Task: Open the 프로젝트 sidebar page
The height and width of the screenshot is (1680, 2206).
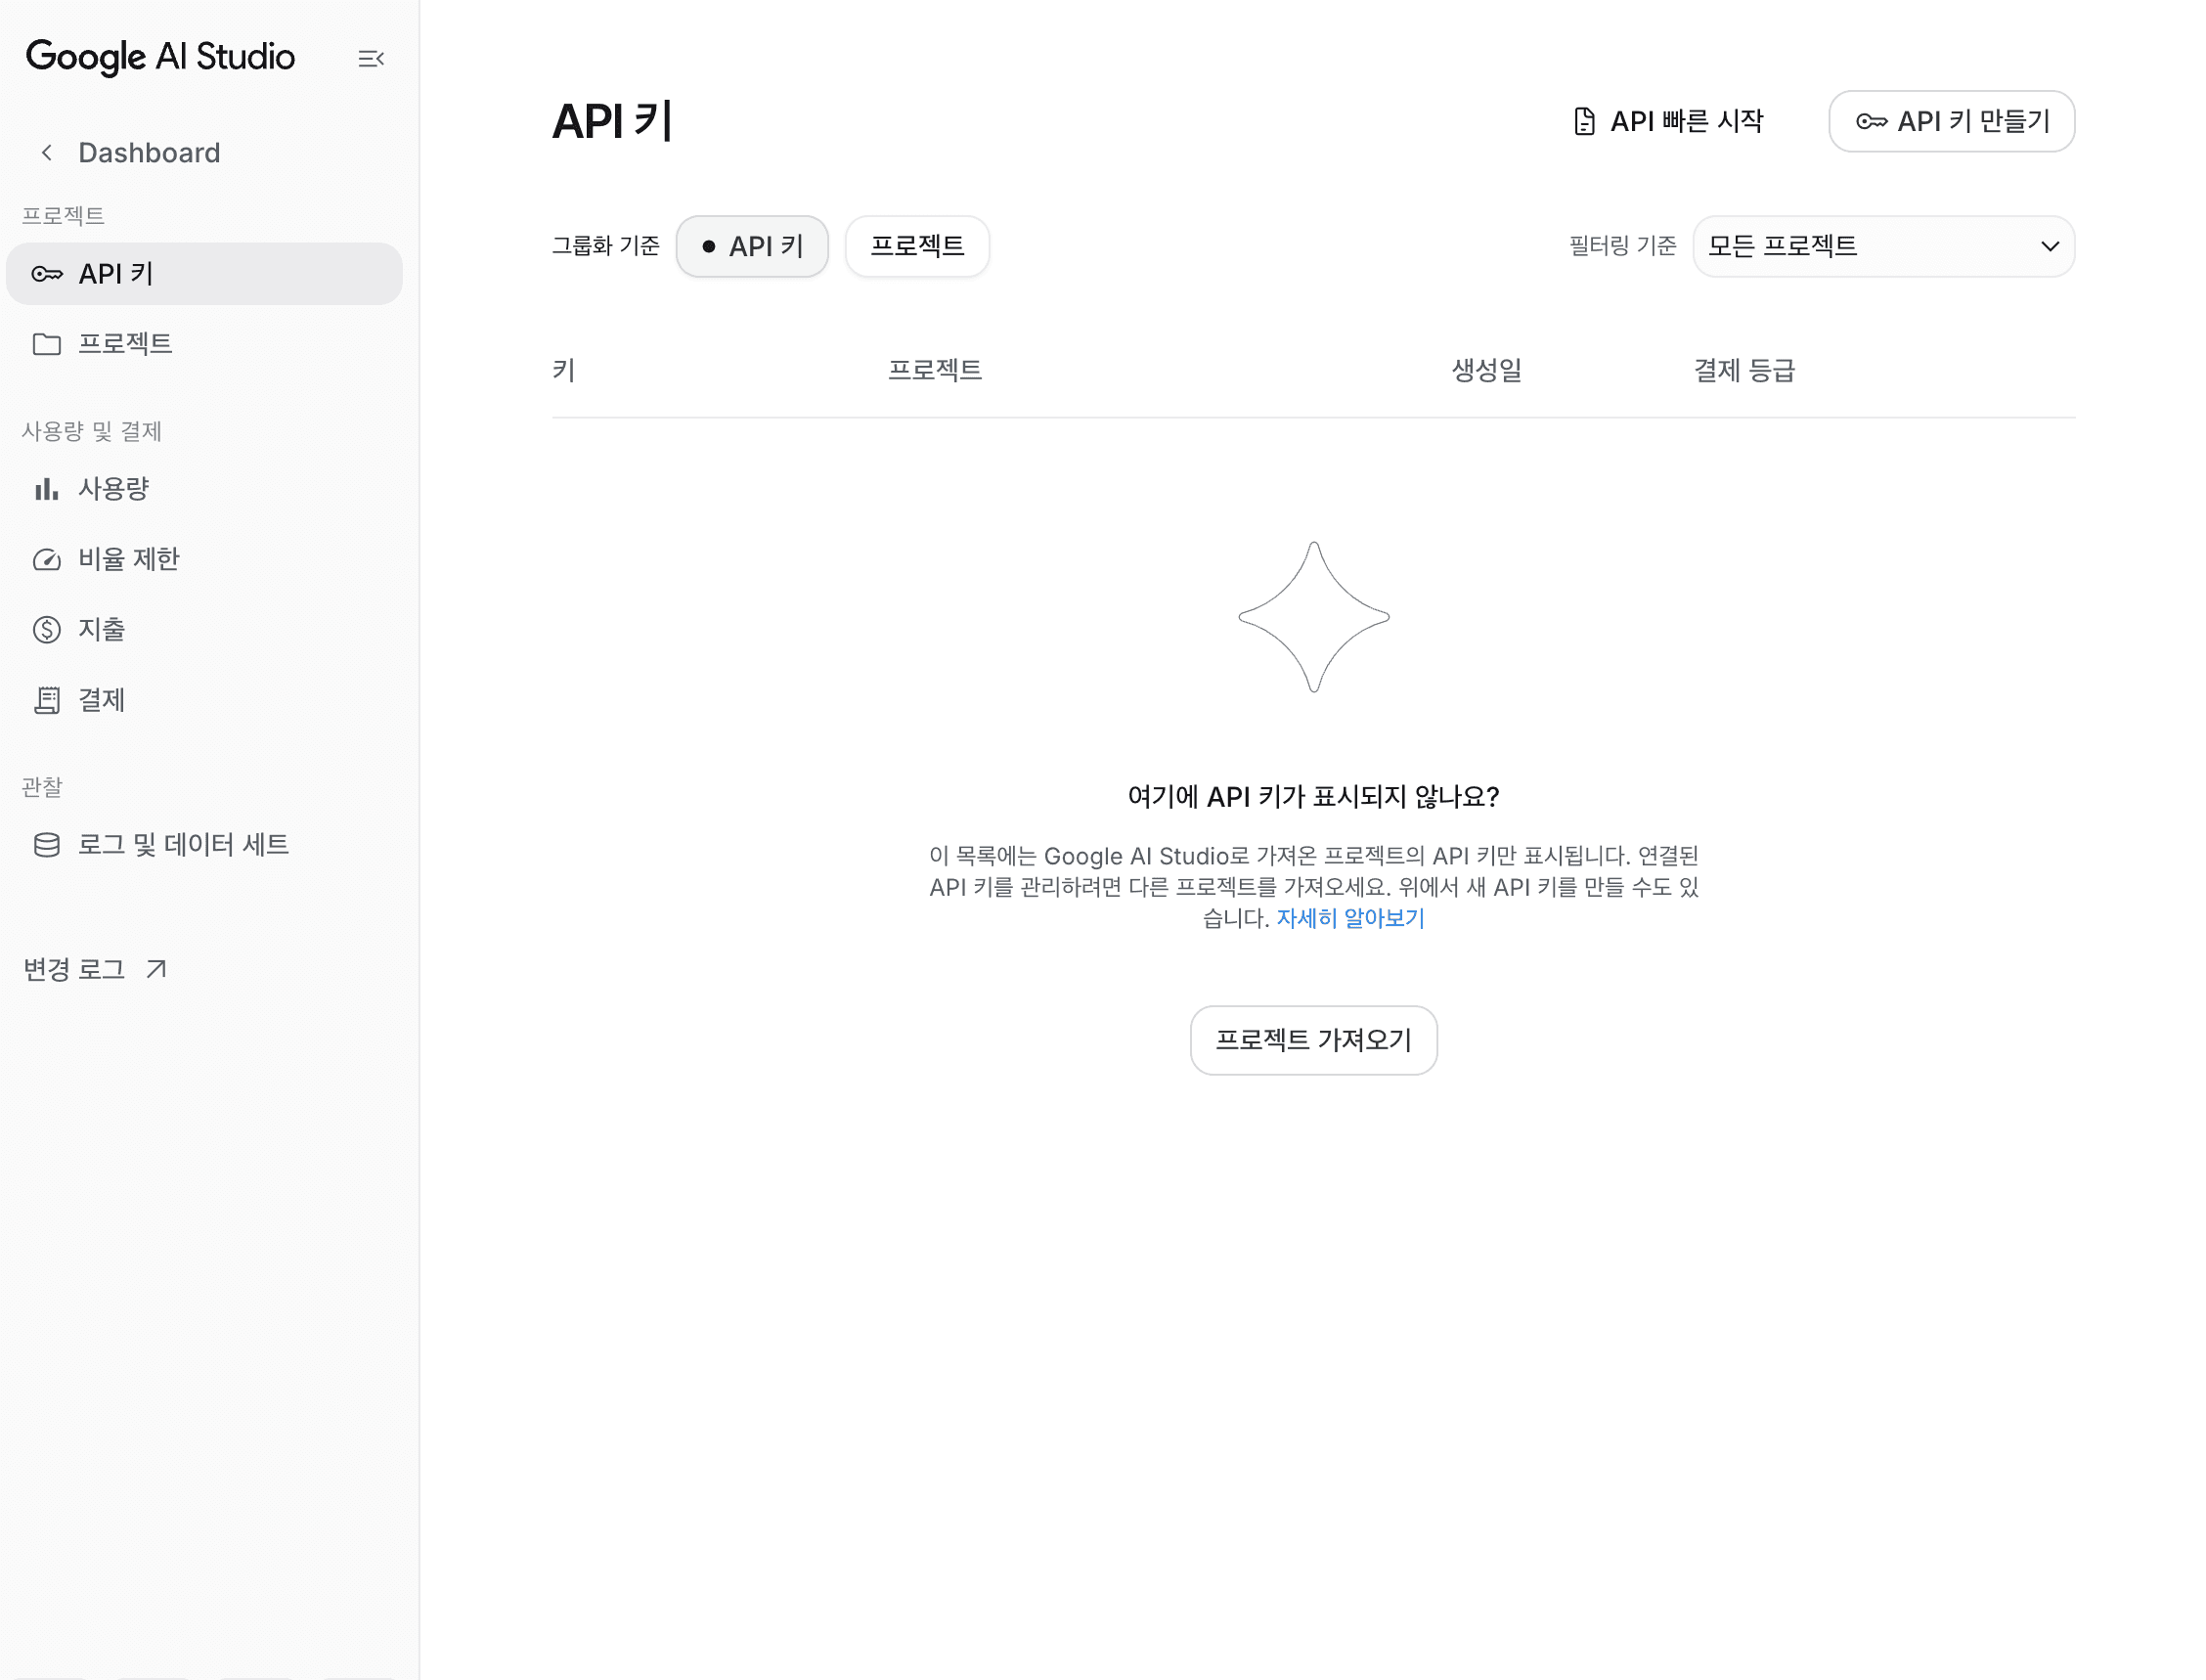Action: 204,344
